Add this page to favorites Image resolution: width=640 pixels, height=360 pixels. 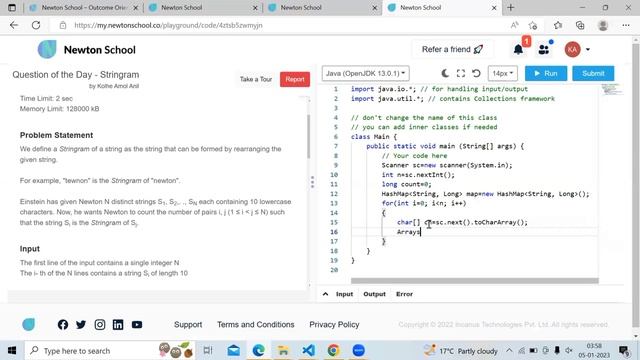click(x=533, y=25)
